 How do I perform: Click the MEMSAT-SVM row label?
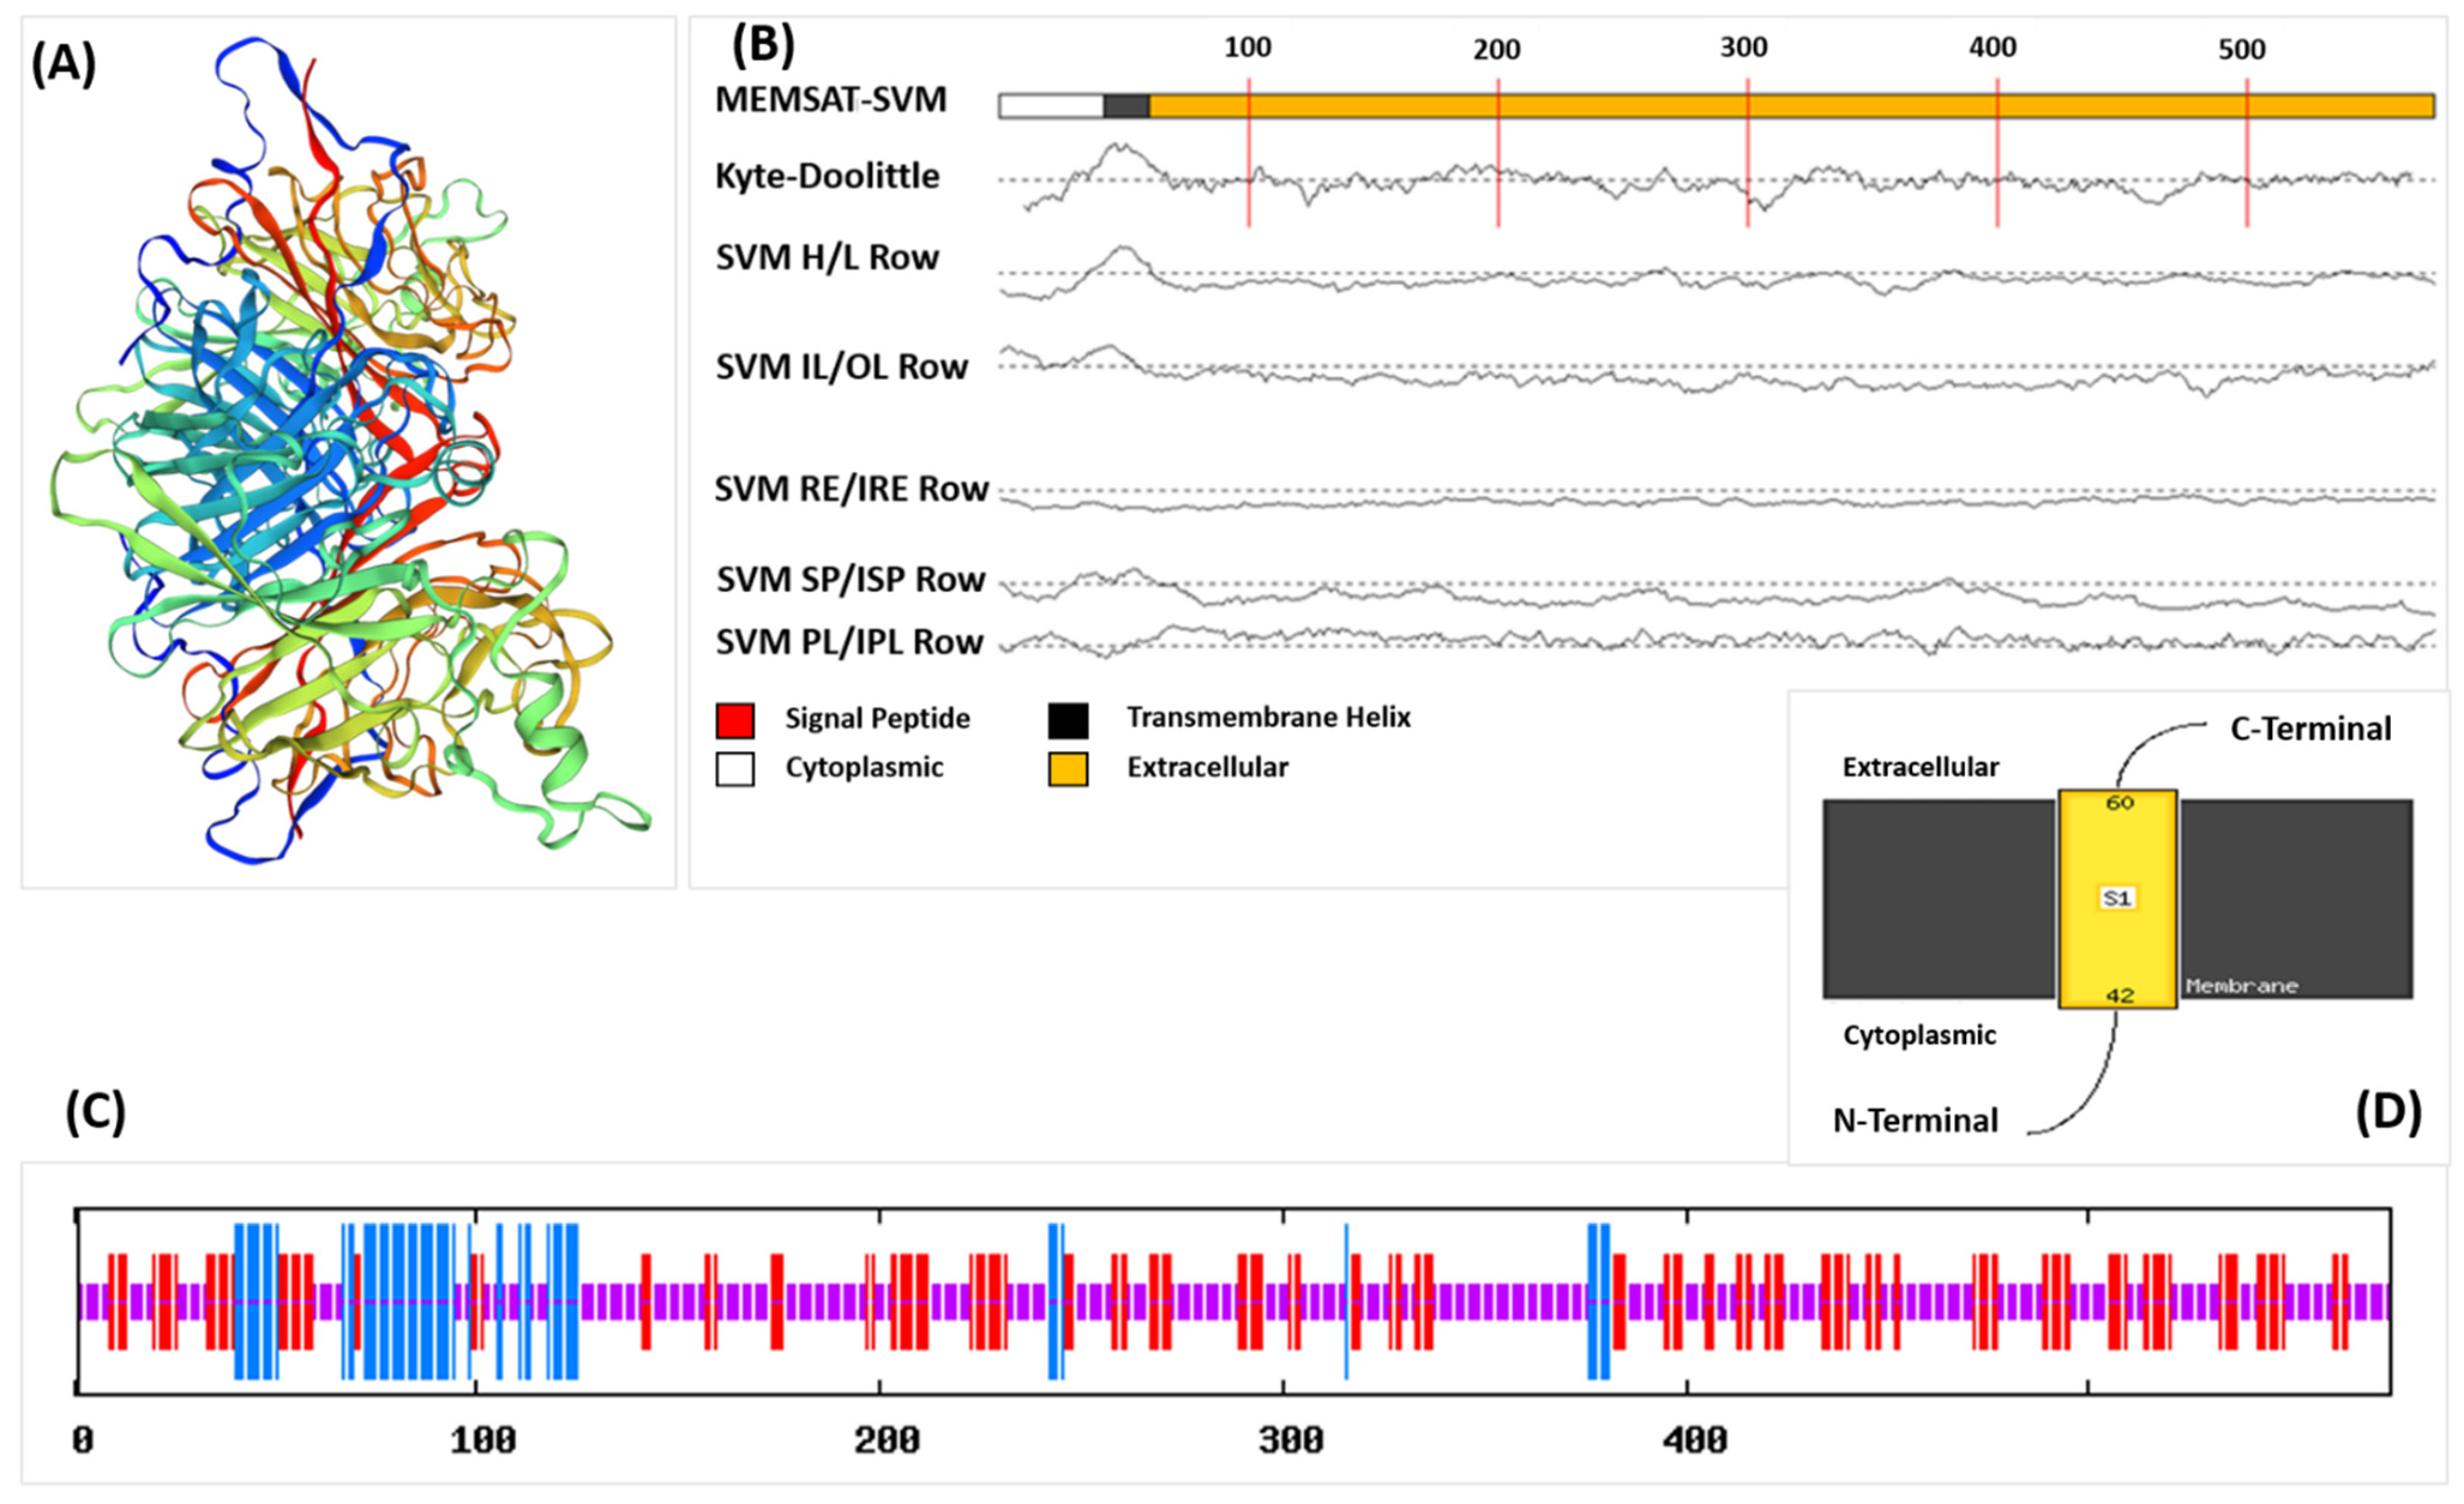pyautogui.click(x=830, y=99)
